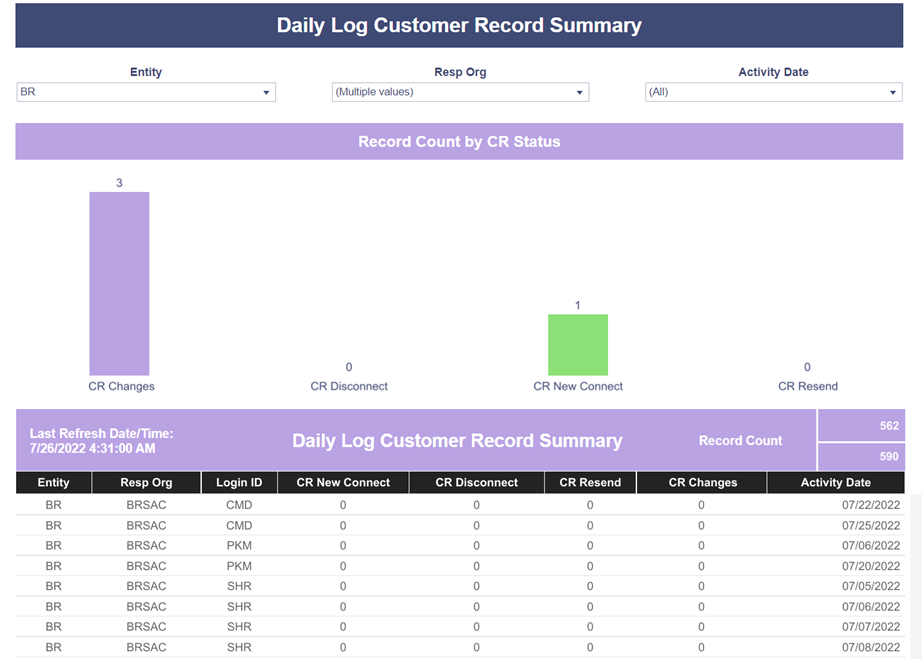Select the green CR New Connect bar

[578, 344]
